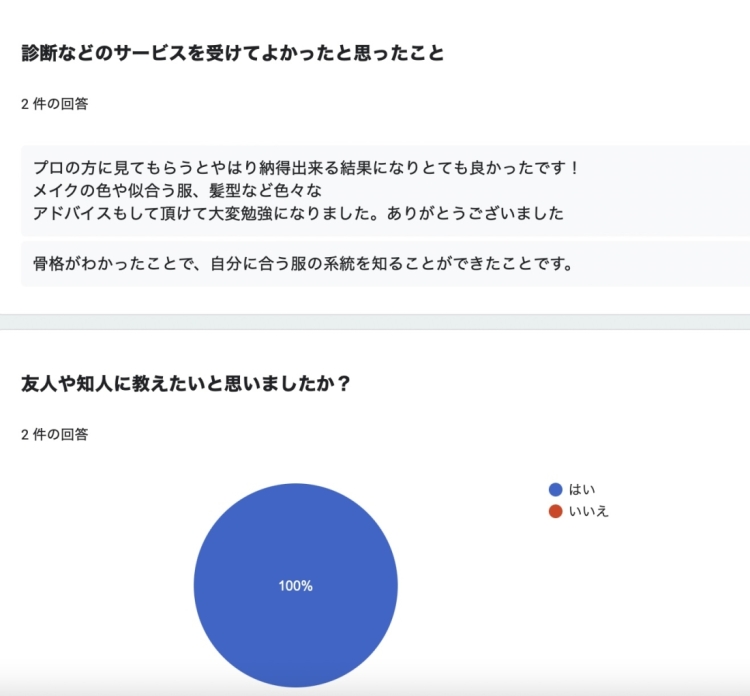
Task: Click the gray divider between question sections
Action: coord(375,322)
